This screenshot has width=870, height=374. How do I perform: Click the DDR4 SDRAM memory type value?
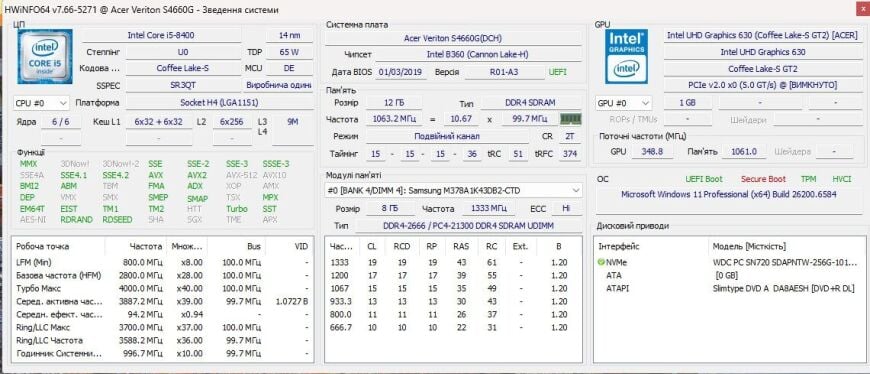click(531, 103)
